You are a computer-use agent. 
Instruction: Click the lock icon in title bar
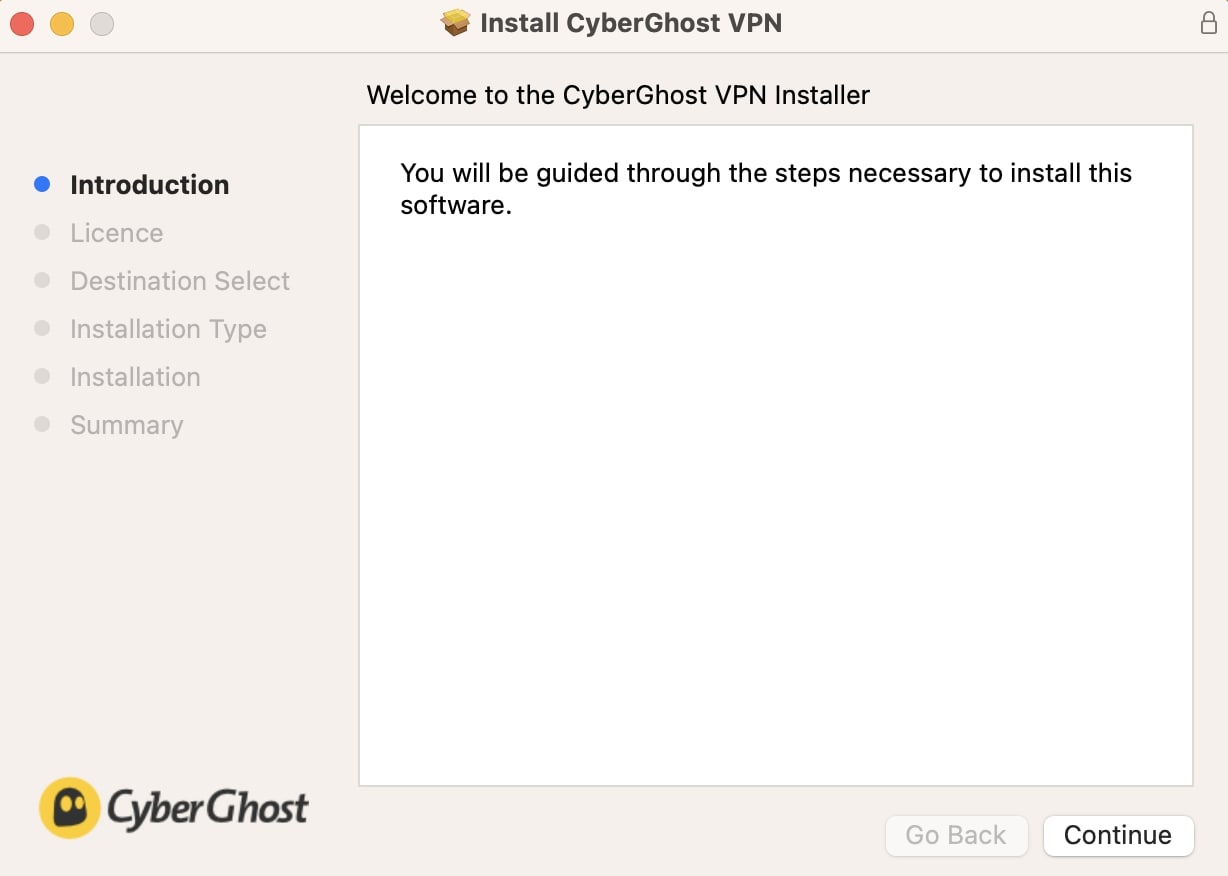tap(1208, 23)
